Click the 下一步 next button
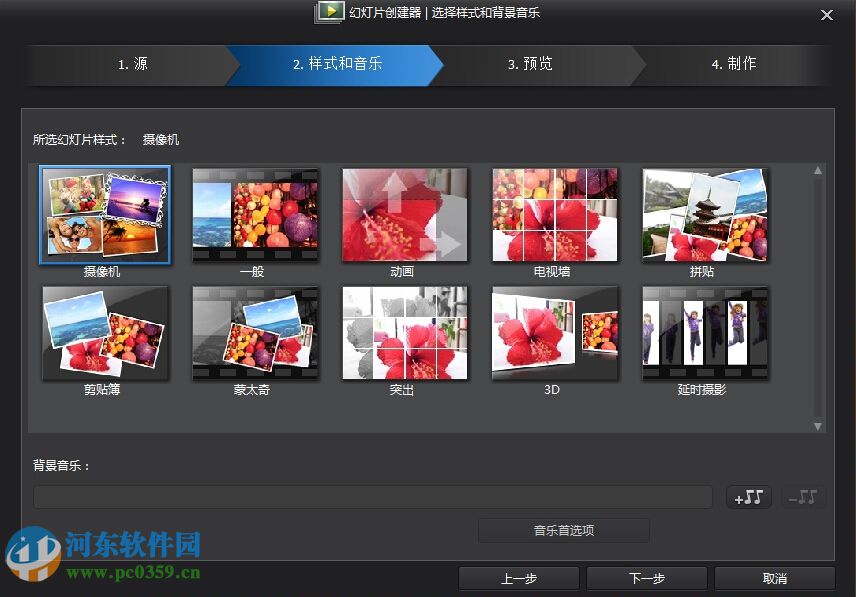Screen dimensions: 856x597 646,578
